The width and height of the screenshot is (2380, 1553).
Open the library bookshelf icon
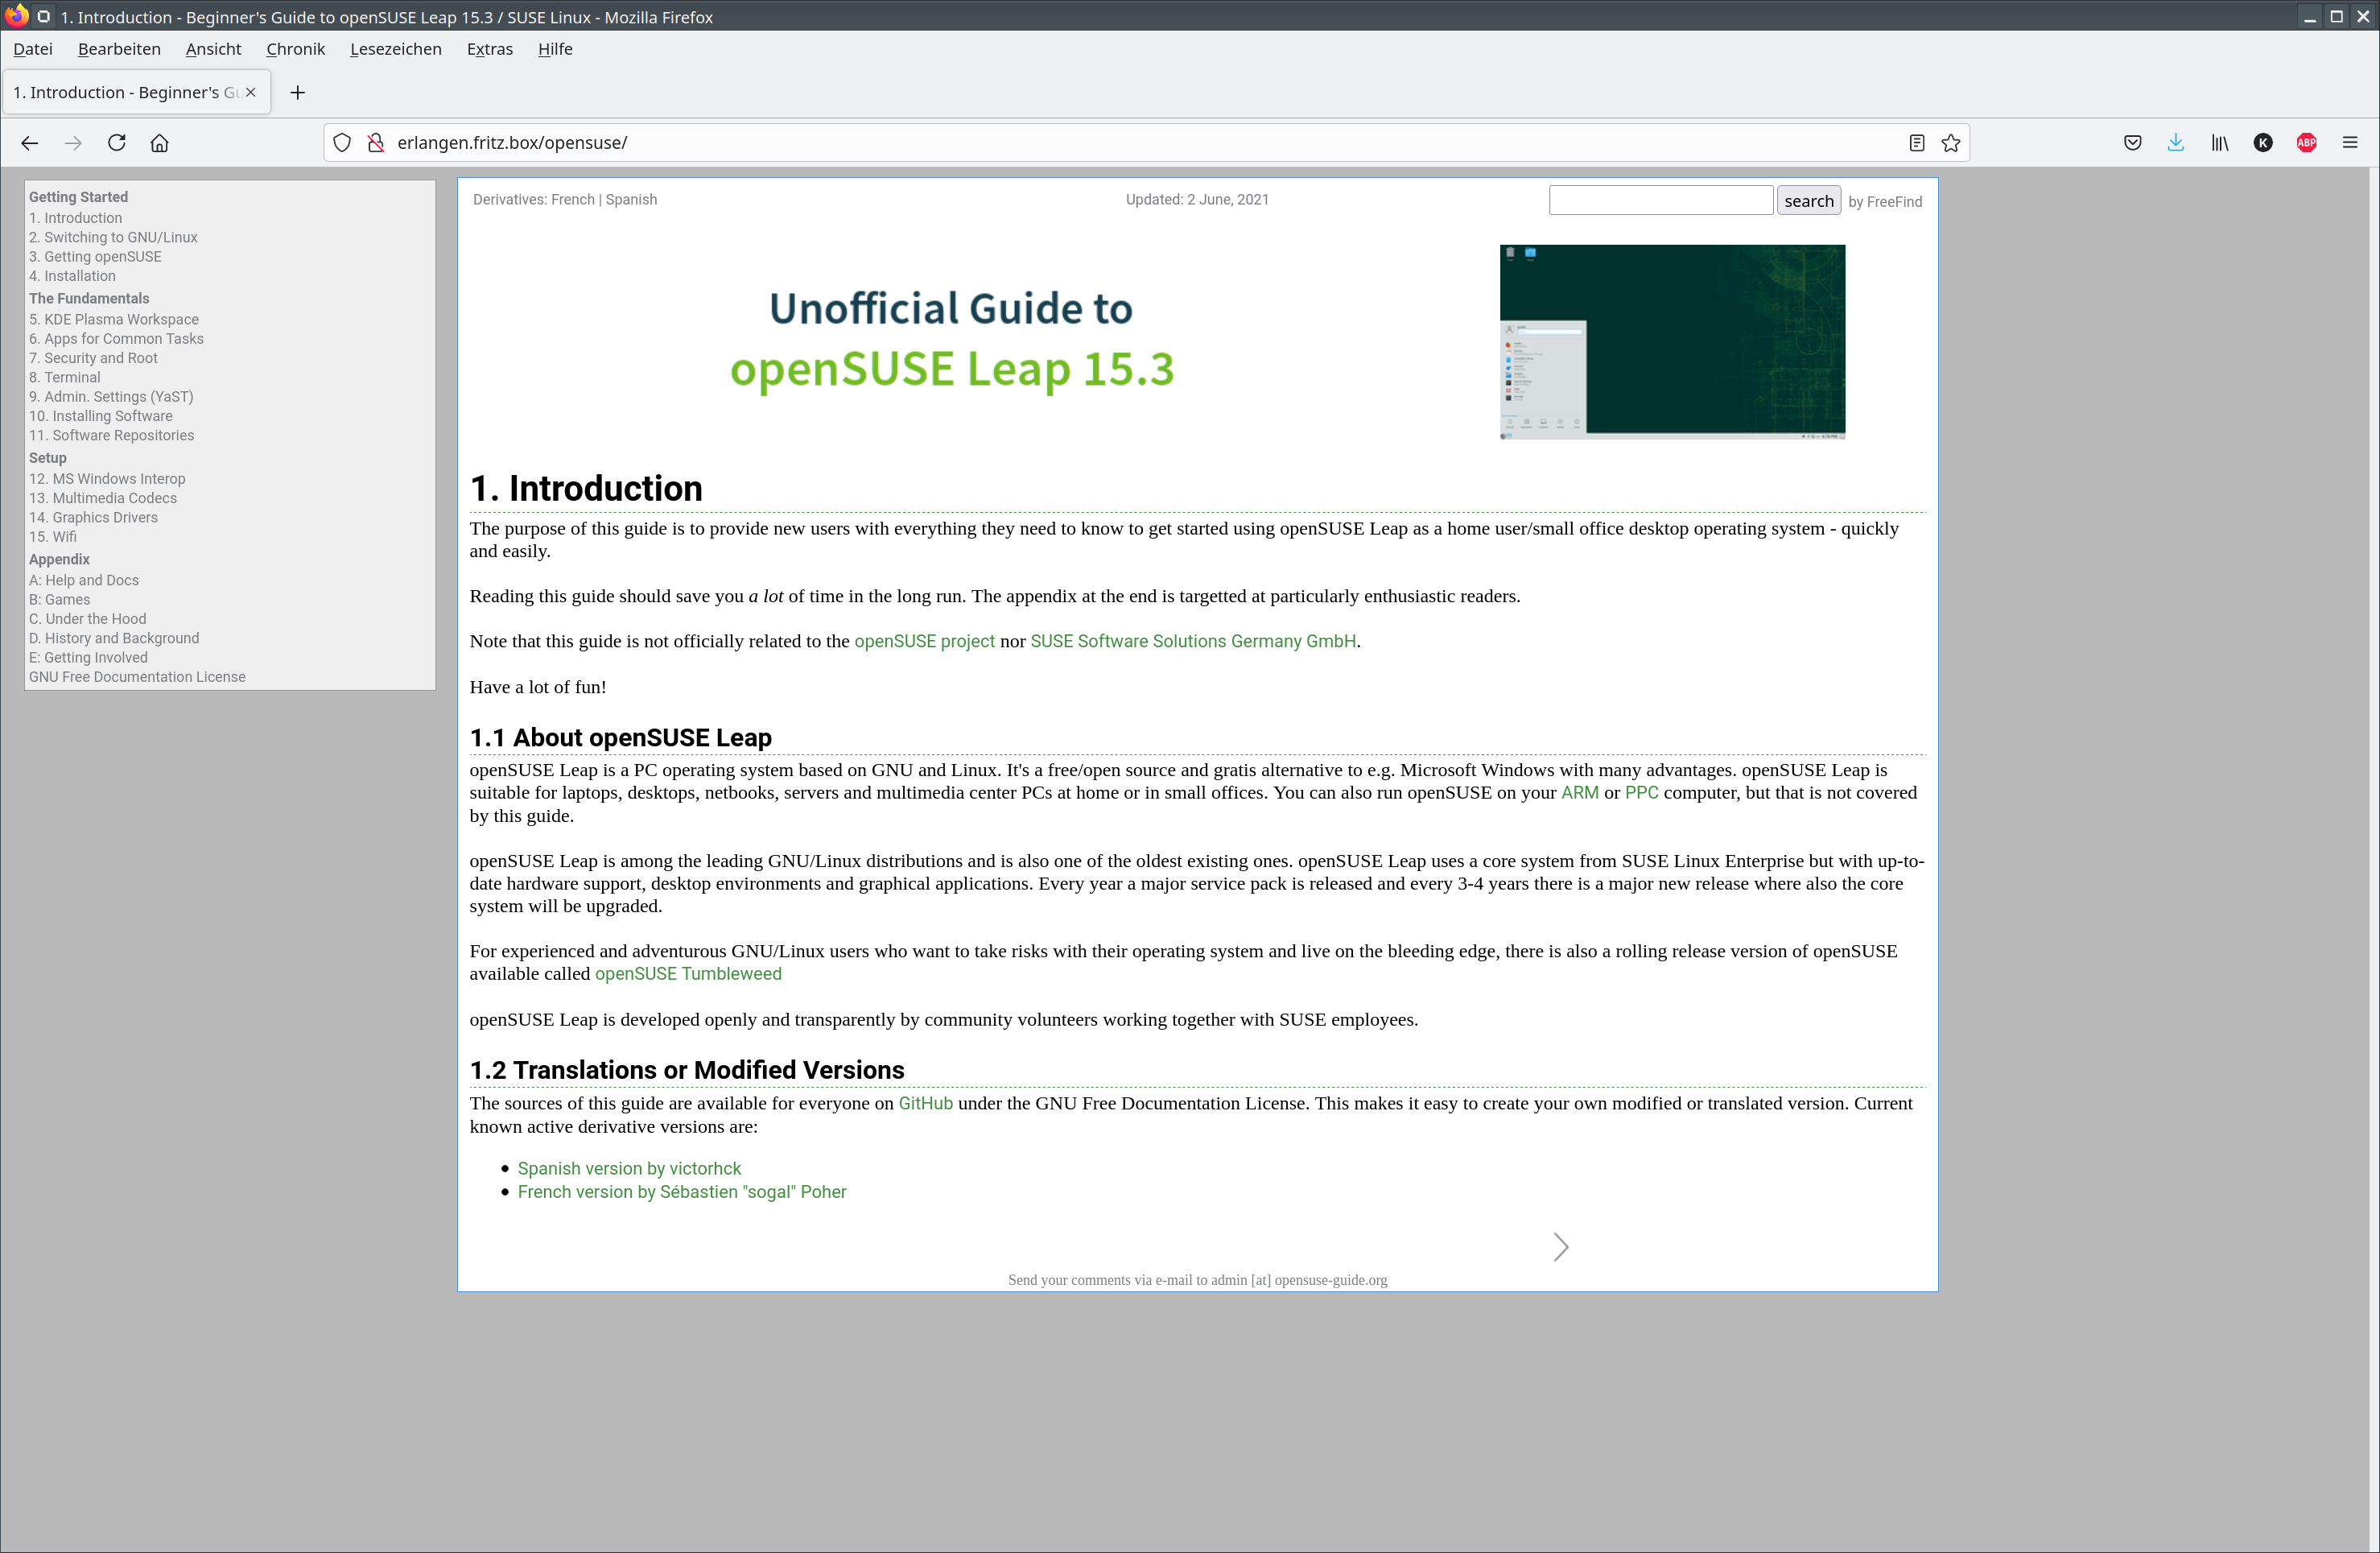coord(2220,143)
